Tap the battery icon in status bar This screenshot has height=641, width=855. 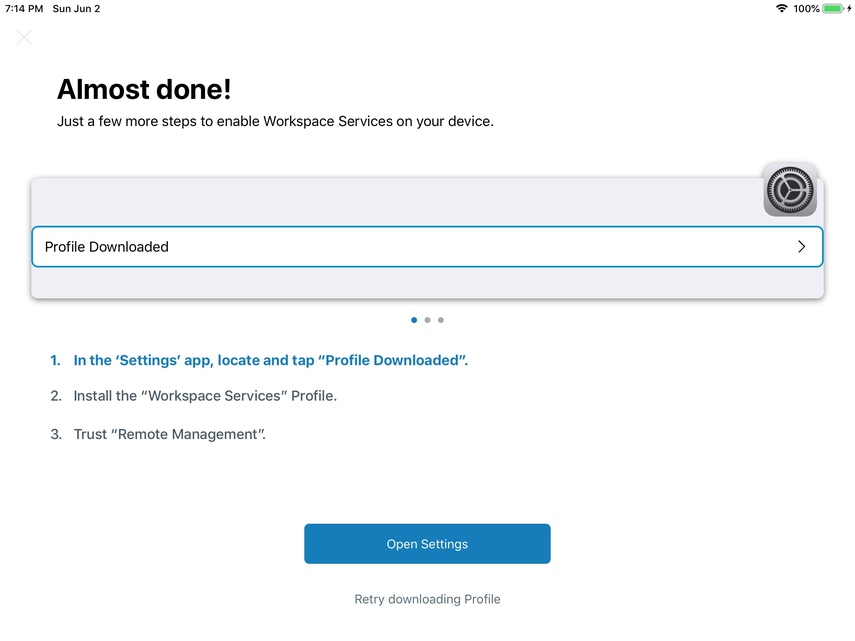(833, 9)
